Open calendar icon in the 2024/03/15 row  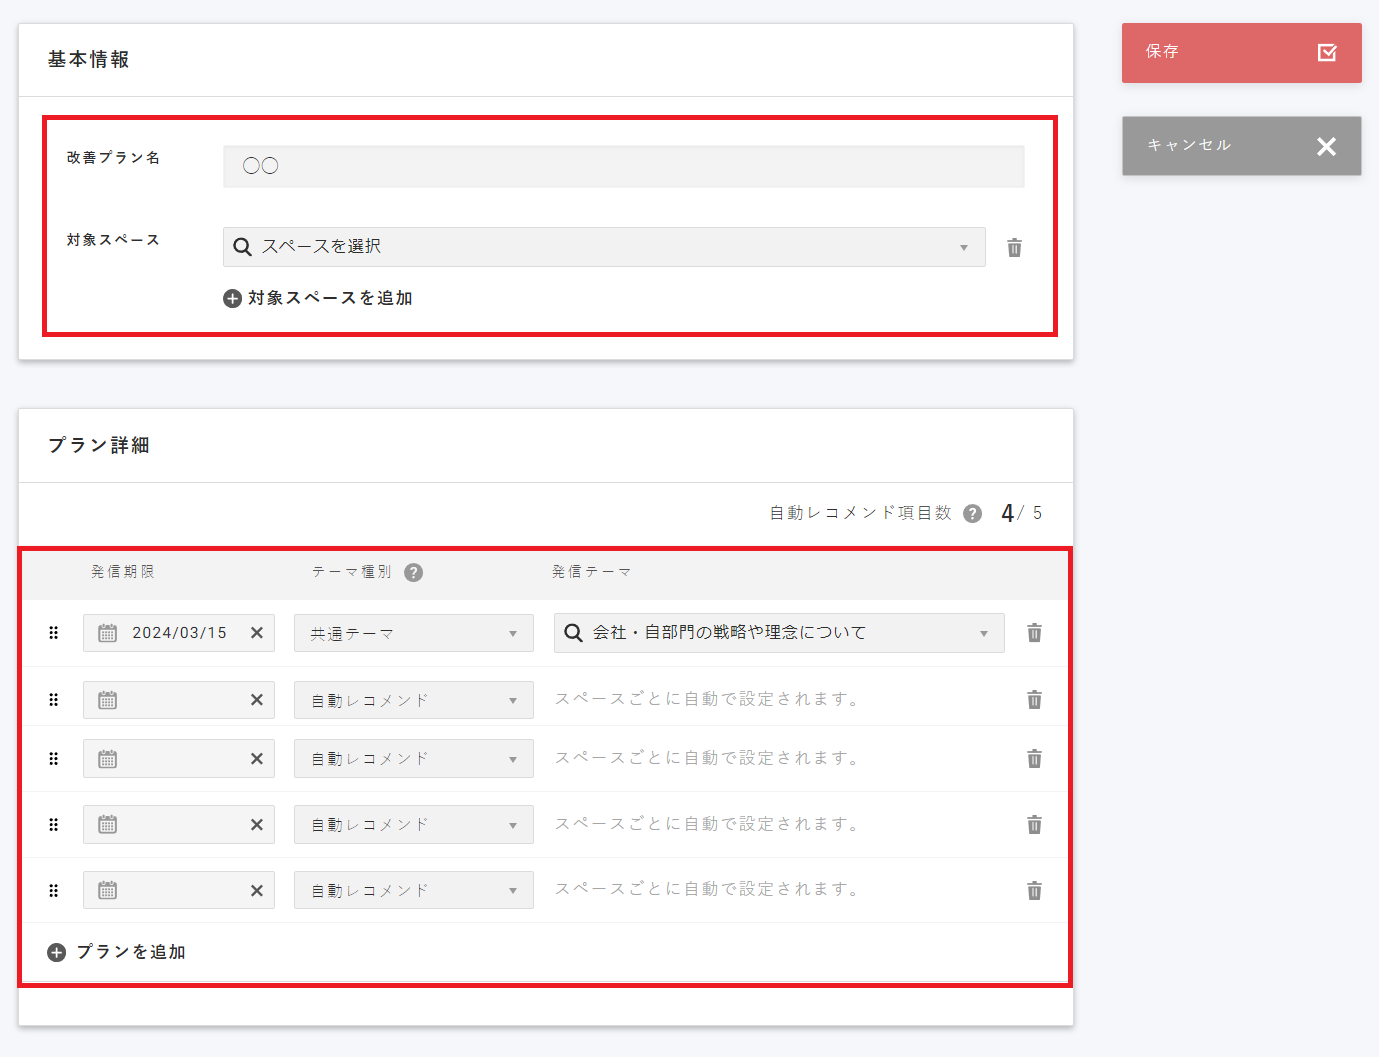click(x=108, y=633)
